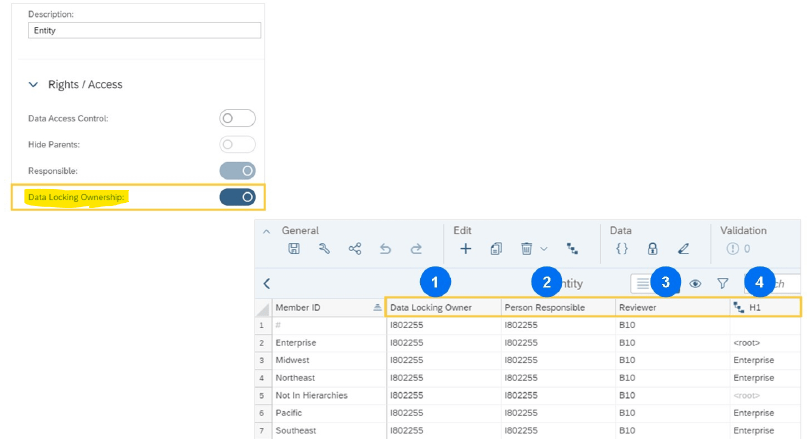This screenshot has height=439, width=809.
Task: Click the curly braces icon in Data
Action: point(621,249)
